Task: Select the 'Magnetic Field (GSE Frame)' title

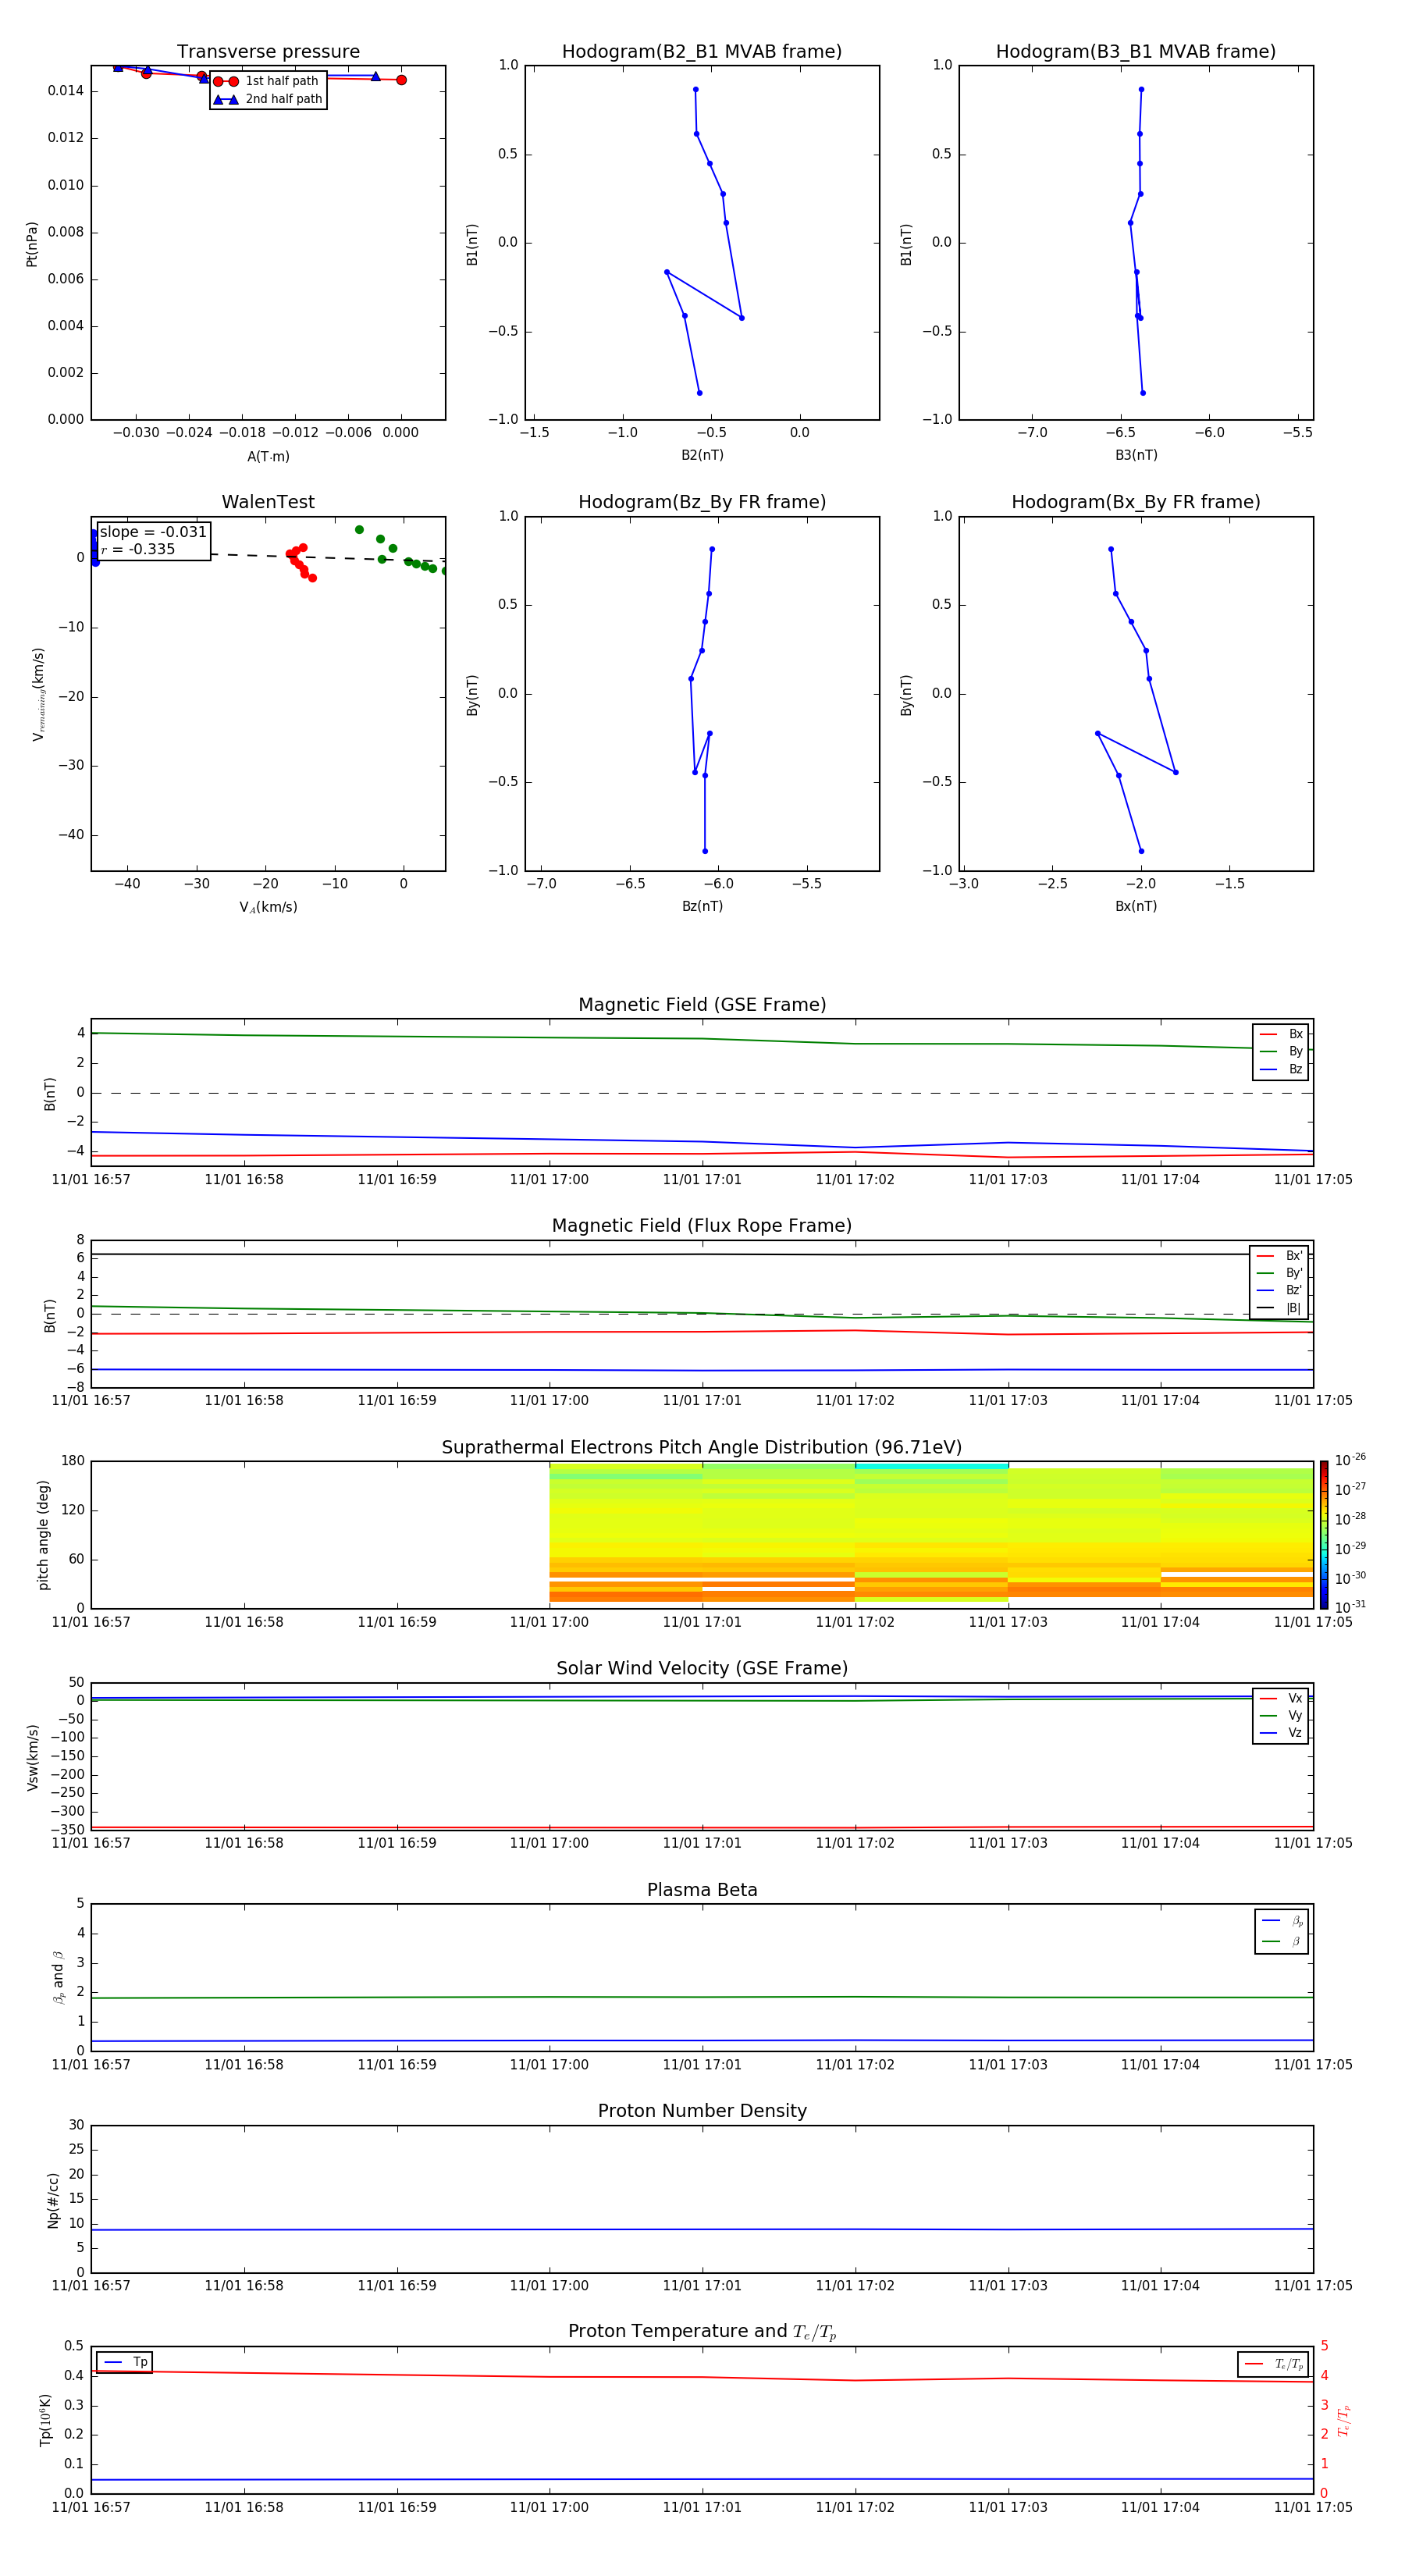Action: pos(702,1005)
